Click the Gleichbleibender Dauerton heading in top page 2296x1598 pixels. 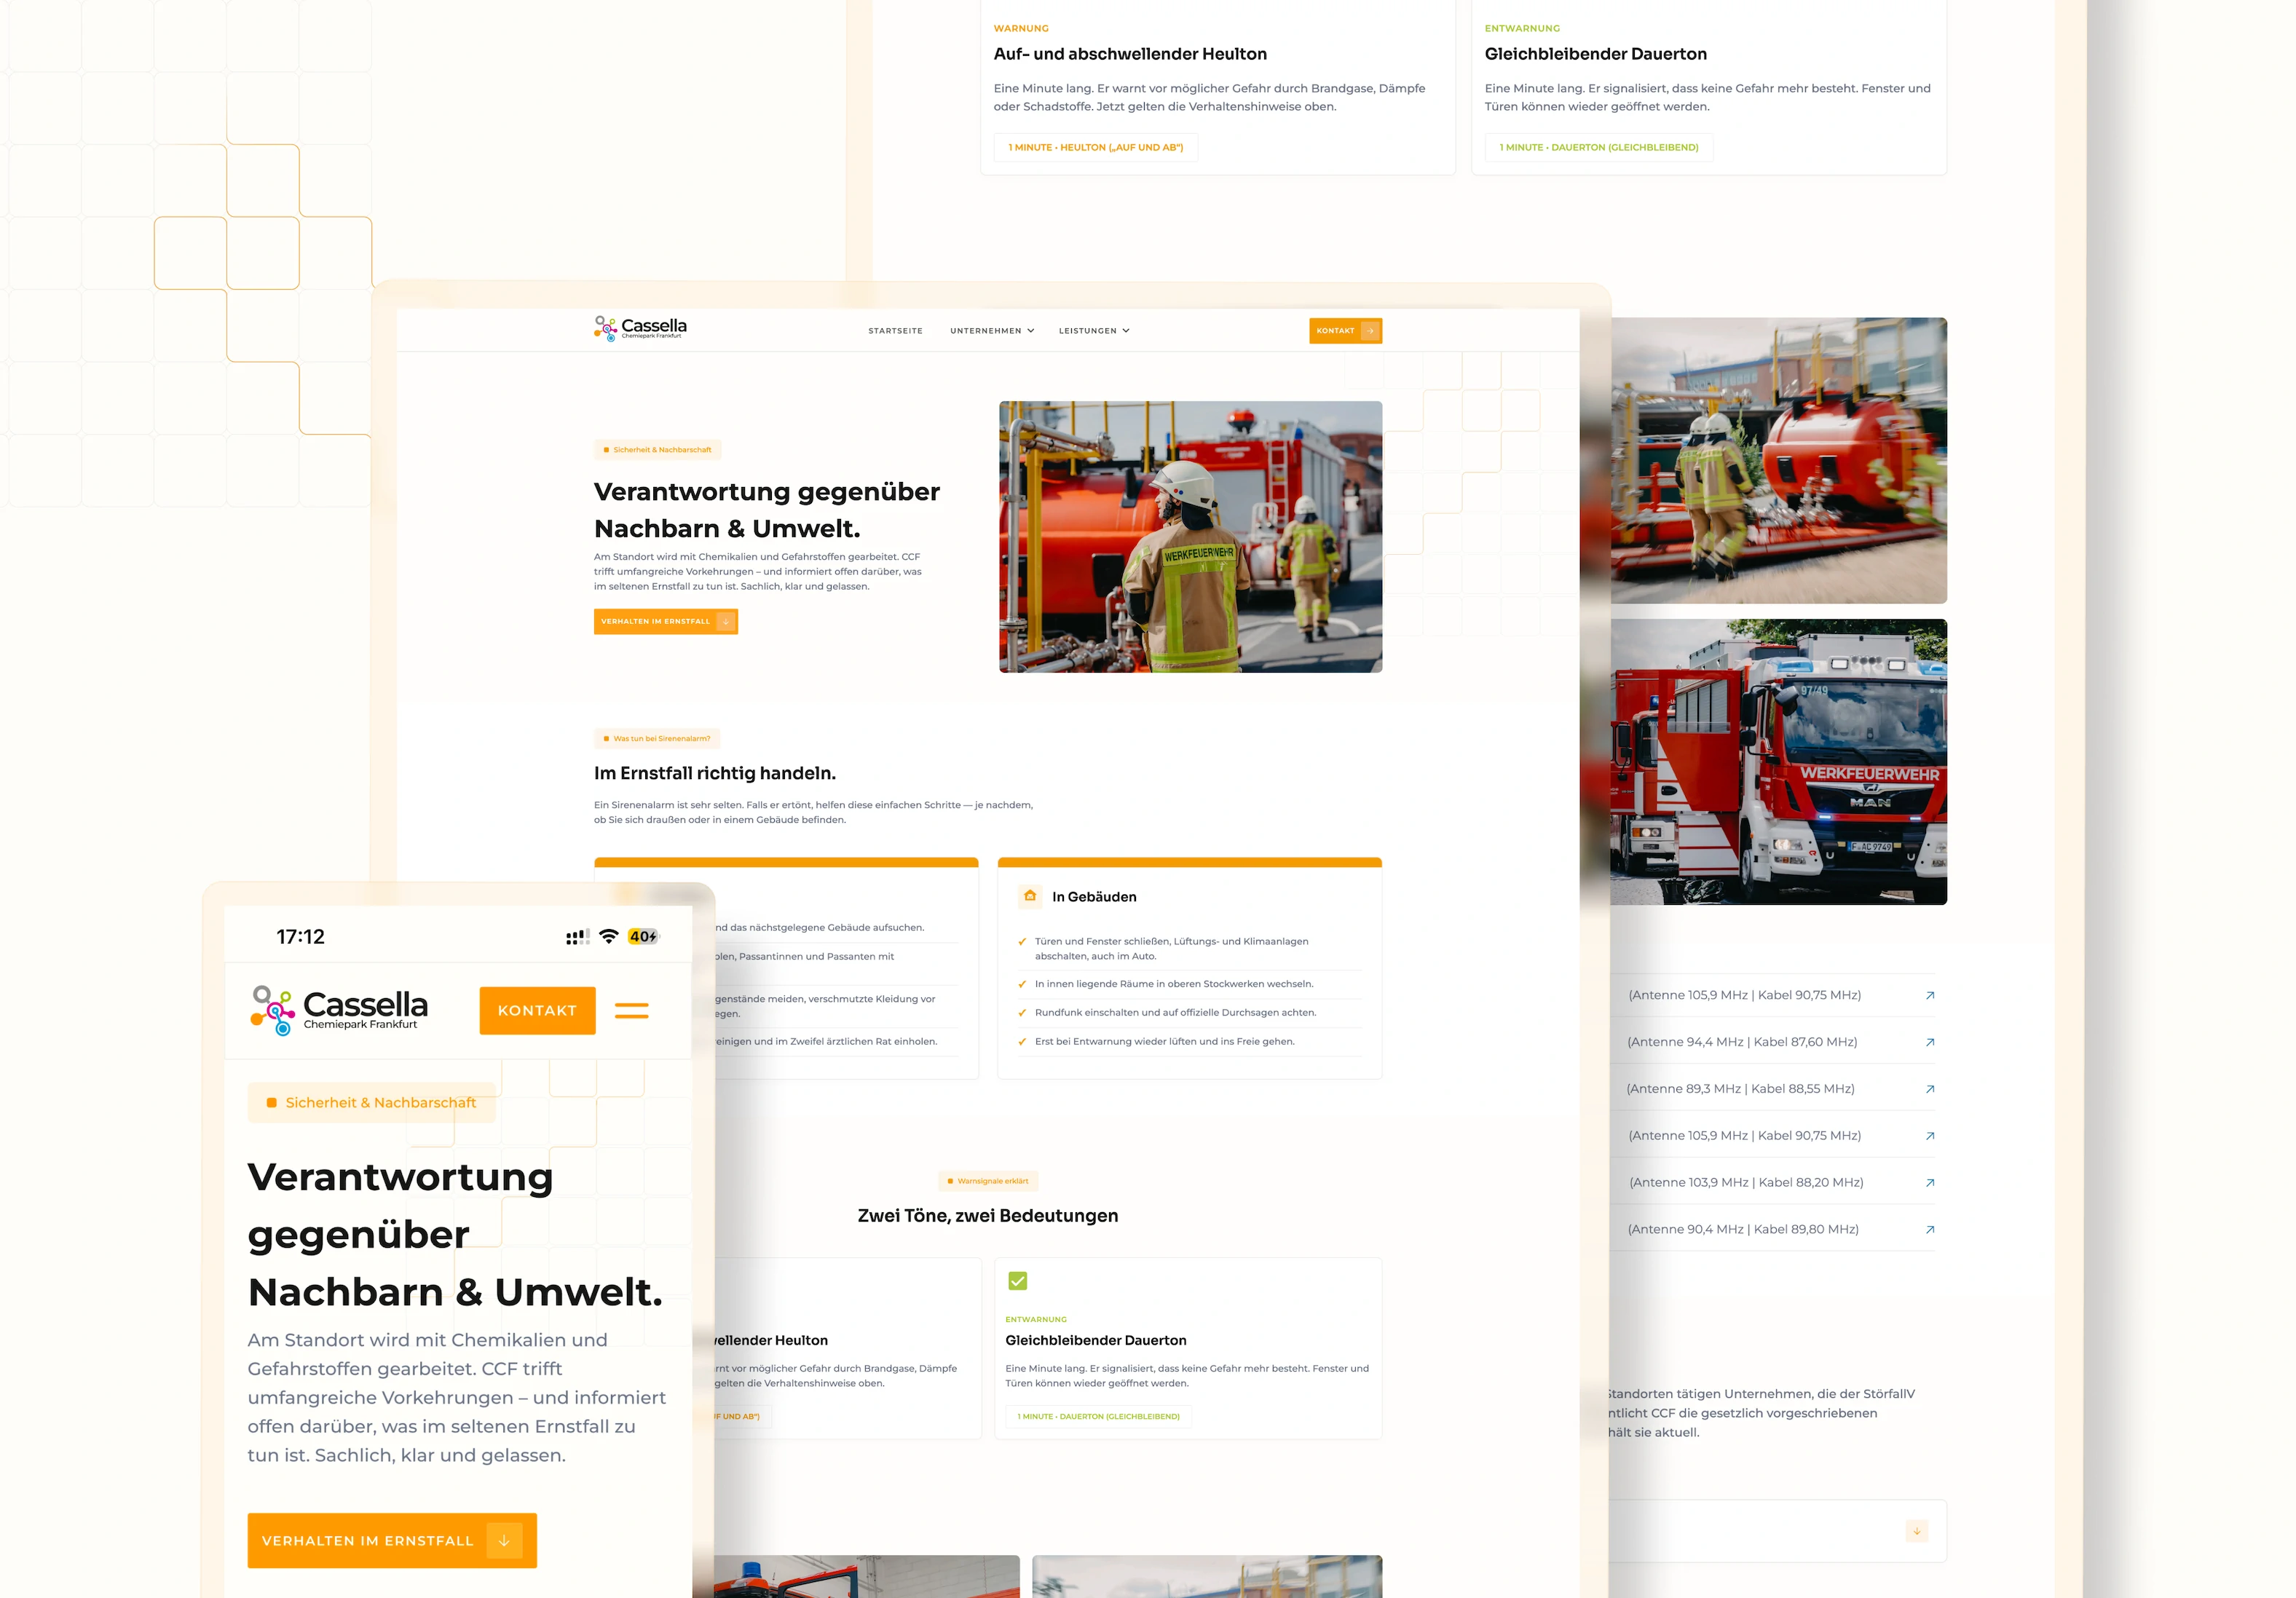[x=1596, y=54]
